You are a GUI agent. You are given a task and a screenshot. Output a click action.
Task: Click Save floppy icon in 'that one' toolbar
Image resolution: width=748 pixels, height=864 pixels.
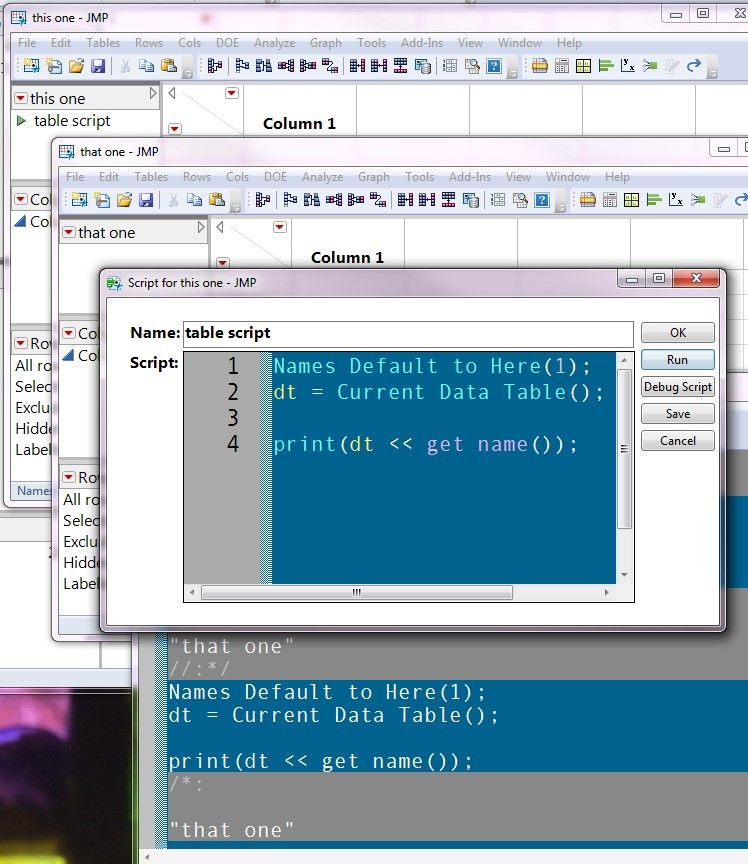pyautogui.click(x=146, y=200)
